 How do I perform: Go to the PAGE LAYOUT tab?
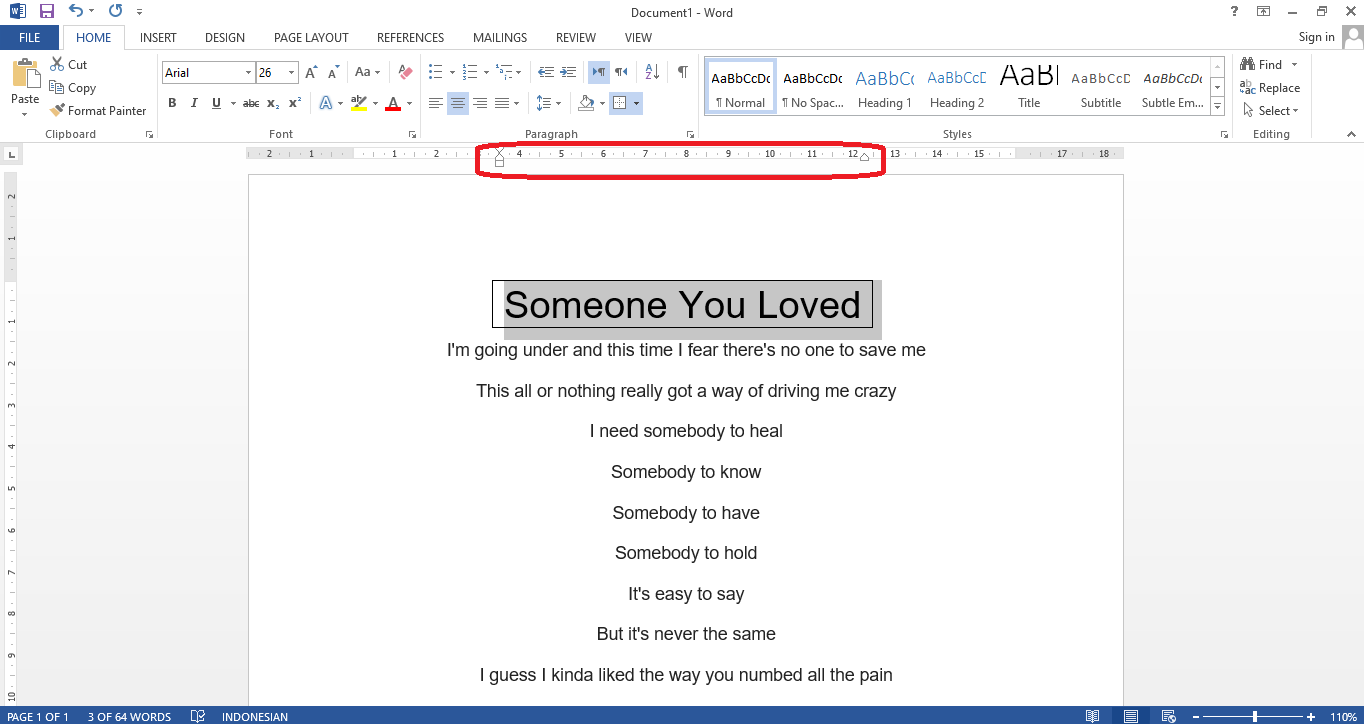pyautogui.click(x=311, y=38)
